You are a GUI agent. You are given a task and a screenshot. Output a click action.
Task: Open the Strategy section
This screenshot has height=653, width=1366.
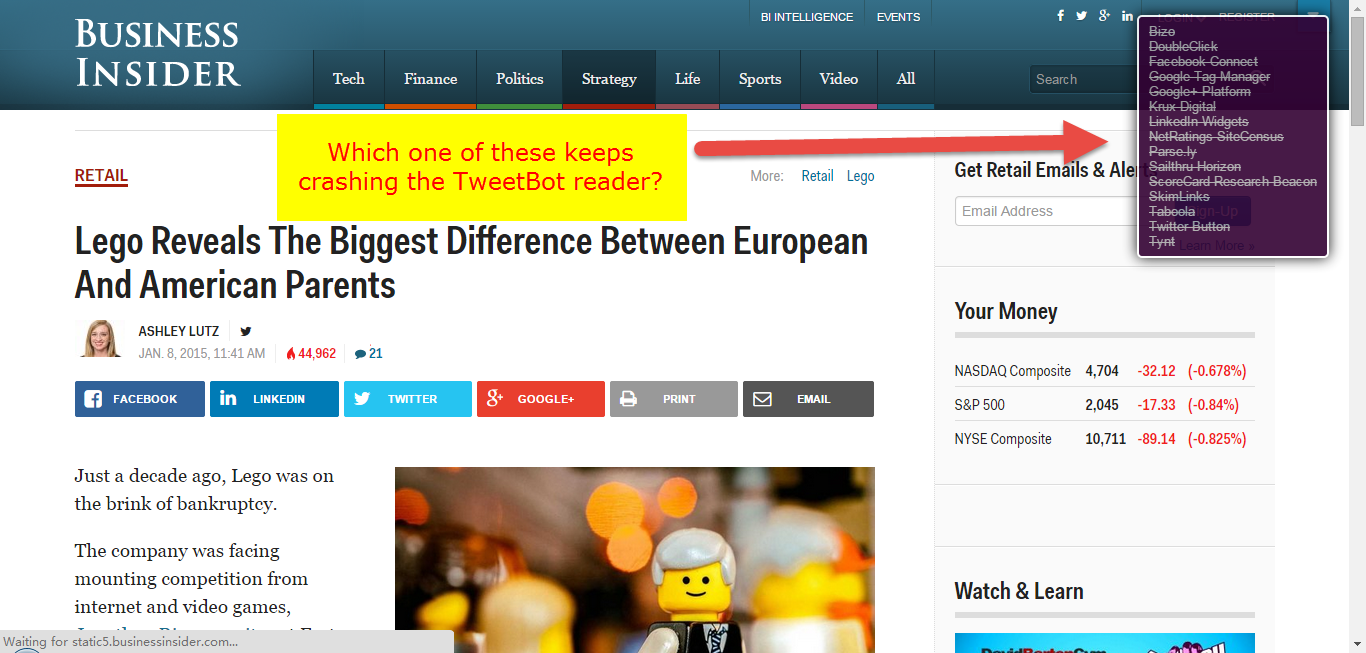(609, 79)
